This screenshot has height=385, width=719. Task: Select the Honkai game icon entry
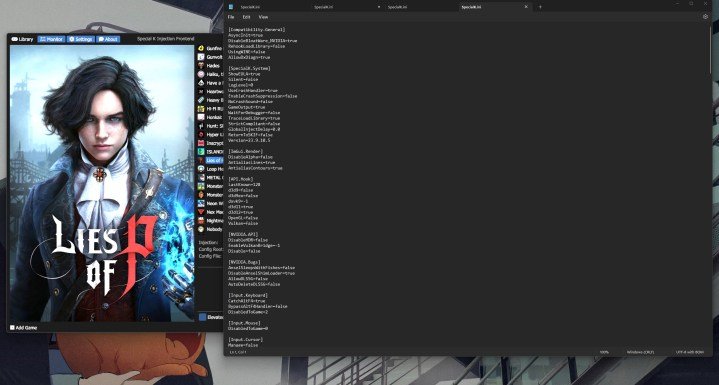pyautogui.click(x=201, y=117)
